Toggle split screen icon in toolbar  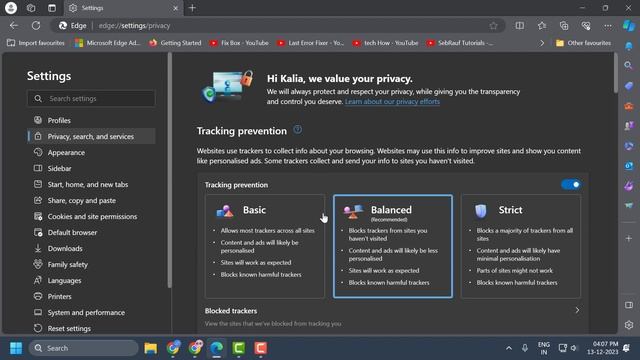[x=520, y=26]
